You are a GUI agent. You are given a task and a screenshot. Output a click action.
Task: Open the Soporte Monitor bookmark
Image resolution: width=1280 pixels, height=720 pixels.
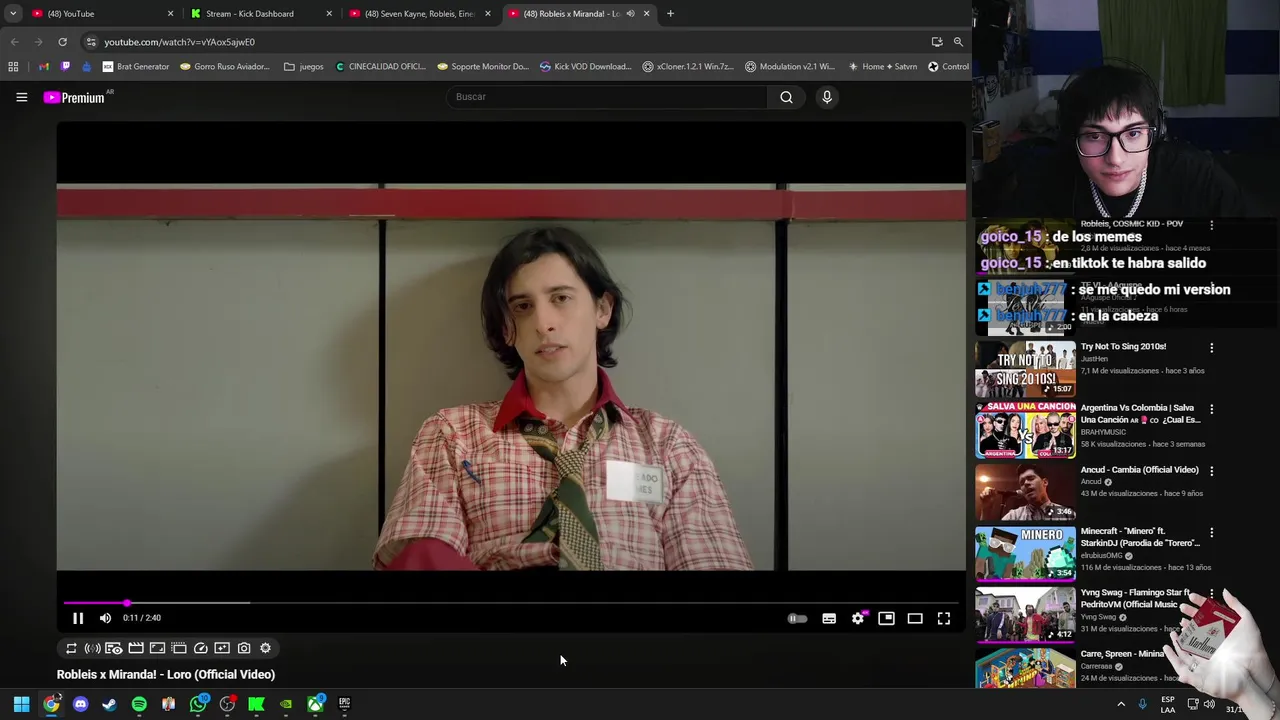coord(483,67)
